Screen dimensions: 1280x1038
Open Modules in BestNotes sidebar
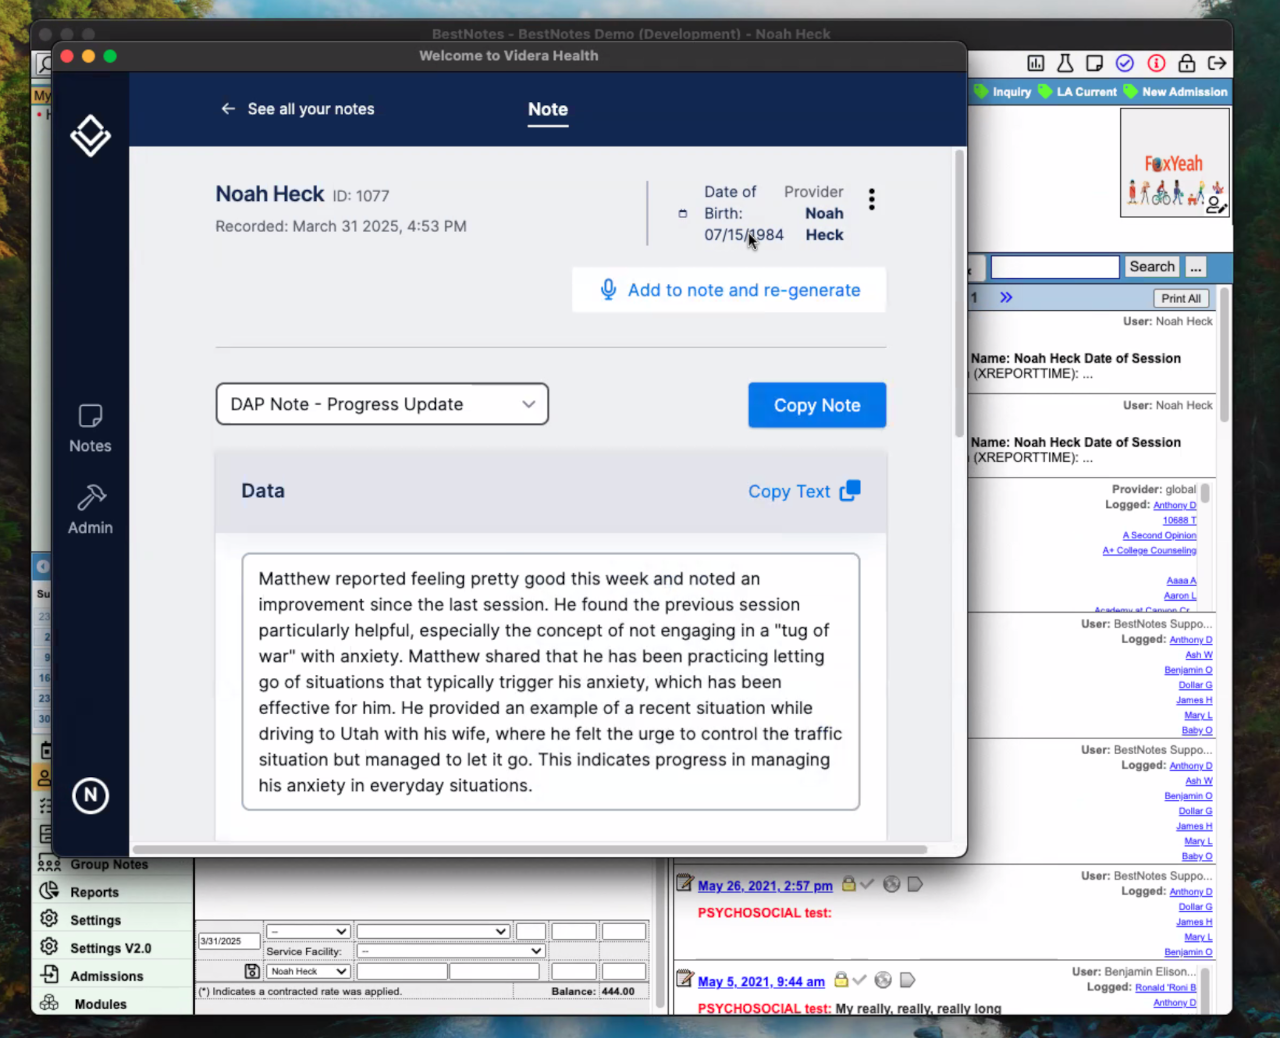click(x=100, y=1004)
